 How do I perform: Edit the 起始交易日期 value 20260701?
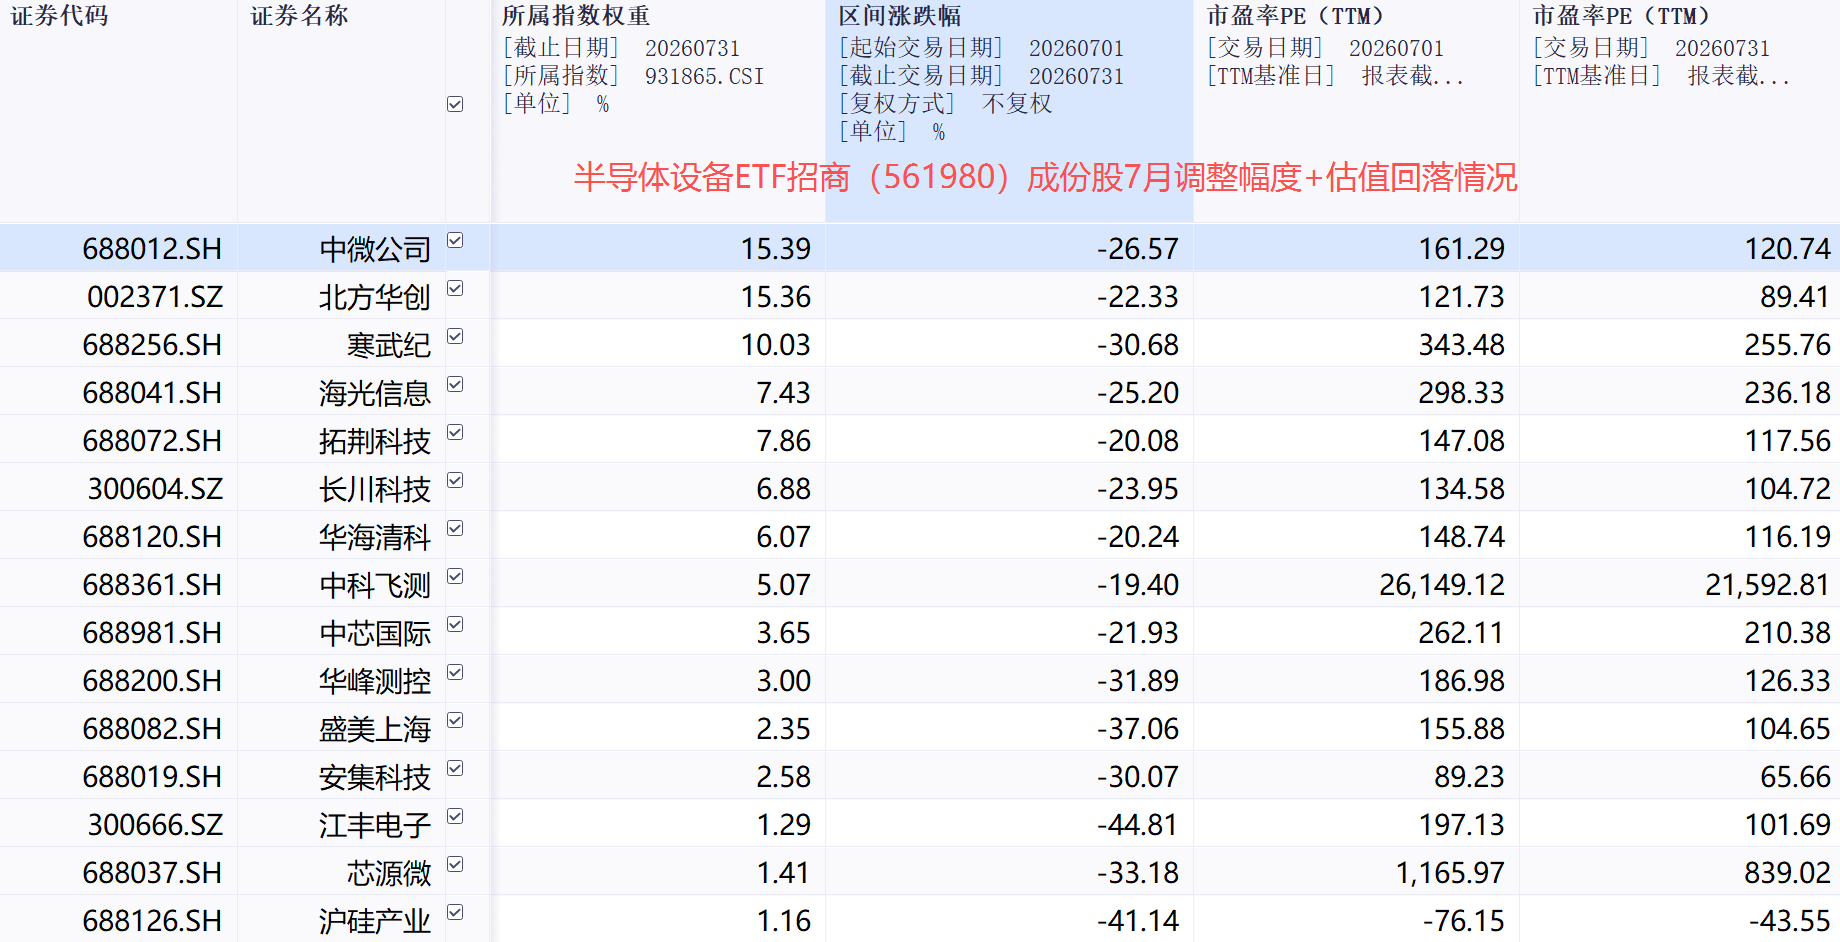coord(1076,48)
